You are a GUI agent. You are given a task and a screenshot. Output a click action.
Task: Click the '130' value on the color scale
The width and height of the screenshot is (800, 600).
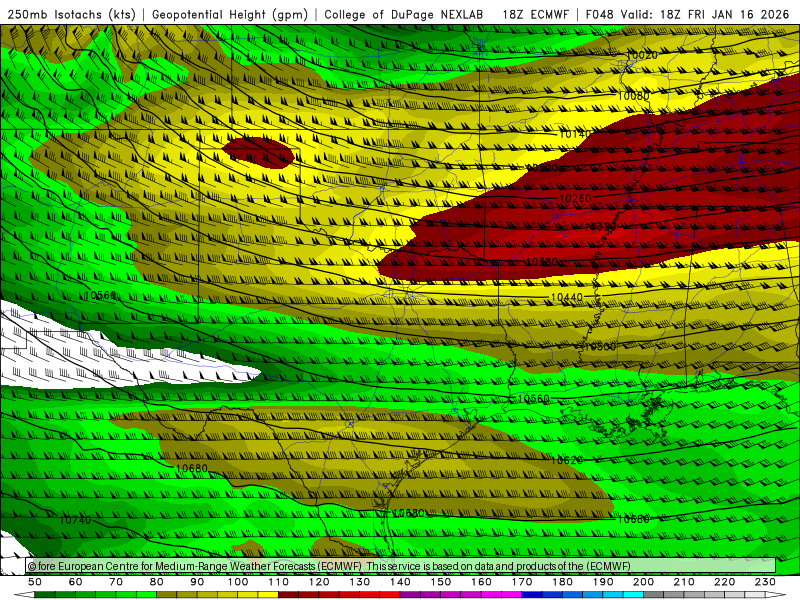coord(359,582)
